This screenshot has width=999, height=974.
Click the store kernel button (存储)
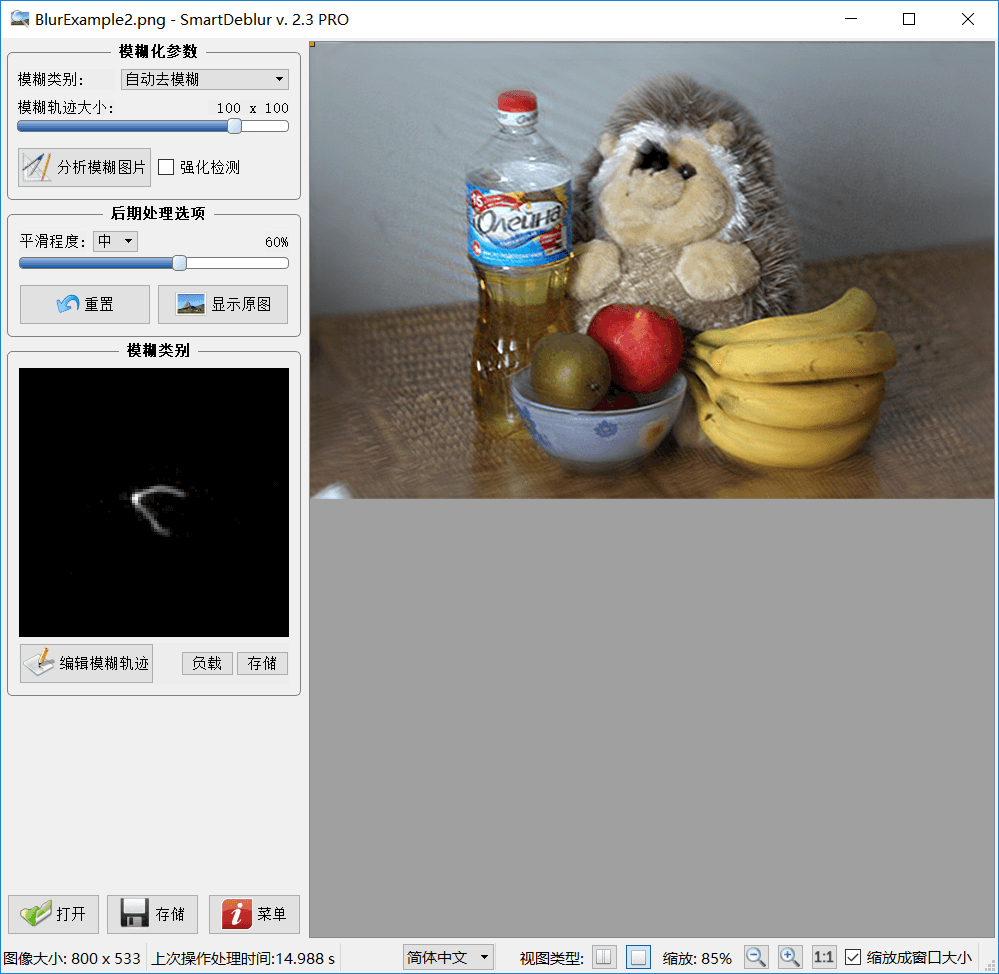[x=262, y=663]
